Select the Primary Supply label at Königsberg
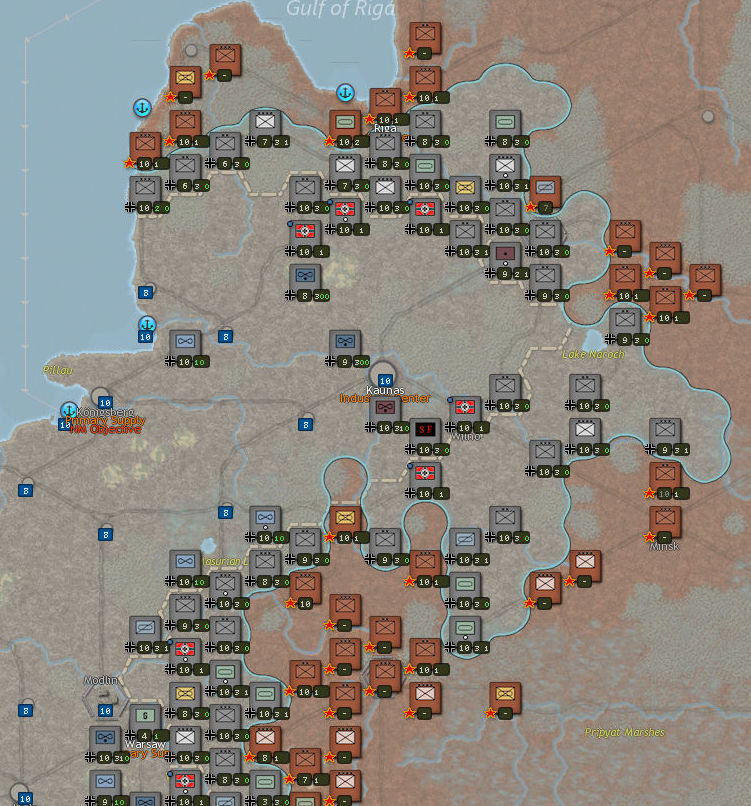This screenshot has width=751, height=806. click(105, 420)
